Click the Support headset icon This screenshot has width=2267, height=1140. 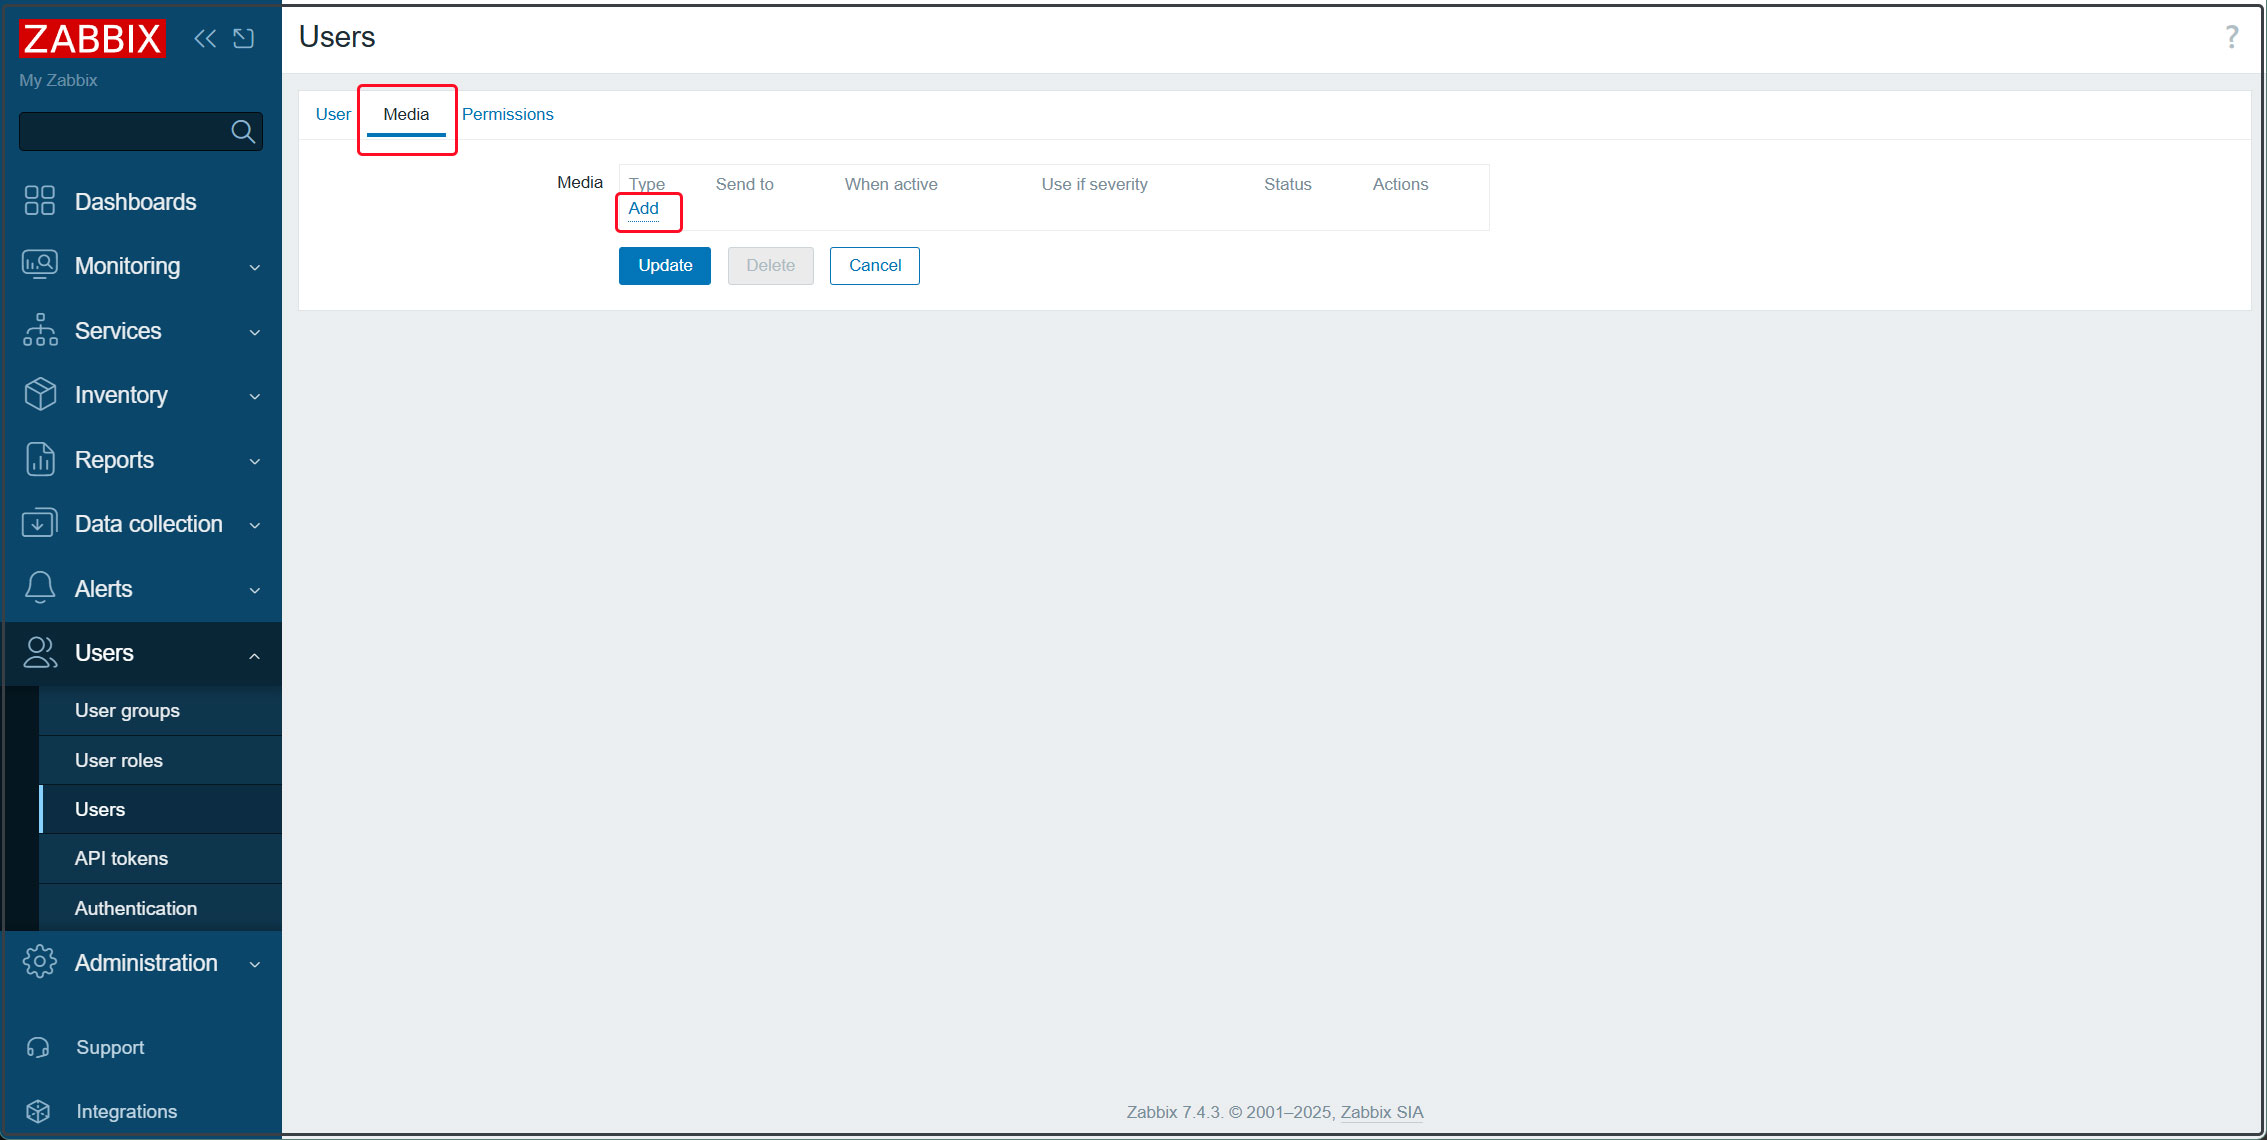[38, 1047]
